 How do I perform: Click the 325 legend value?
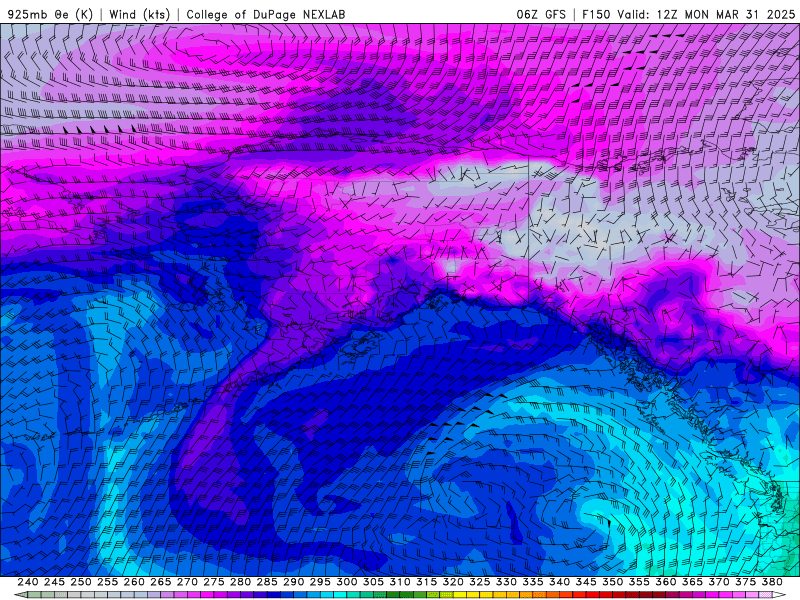pyautogui.click(x=480, y=582)
